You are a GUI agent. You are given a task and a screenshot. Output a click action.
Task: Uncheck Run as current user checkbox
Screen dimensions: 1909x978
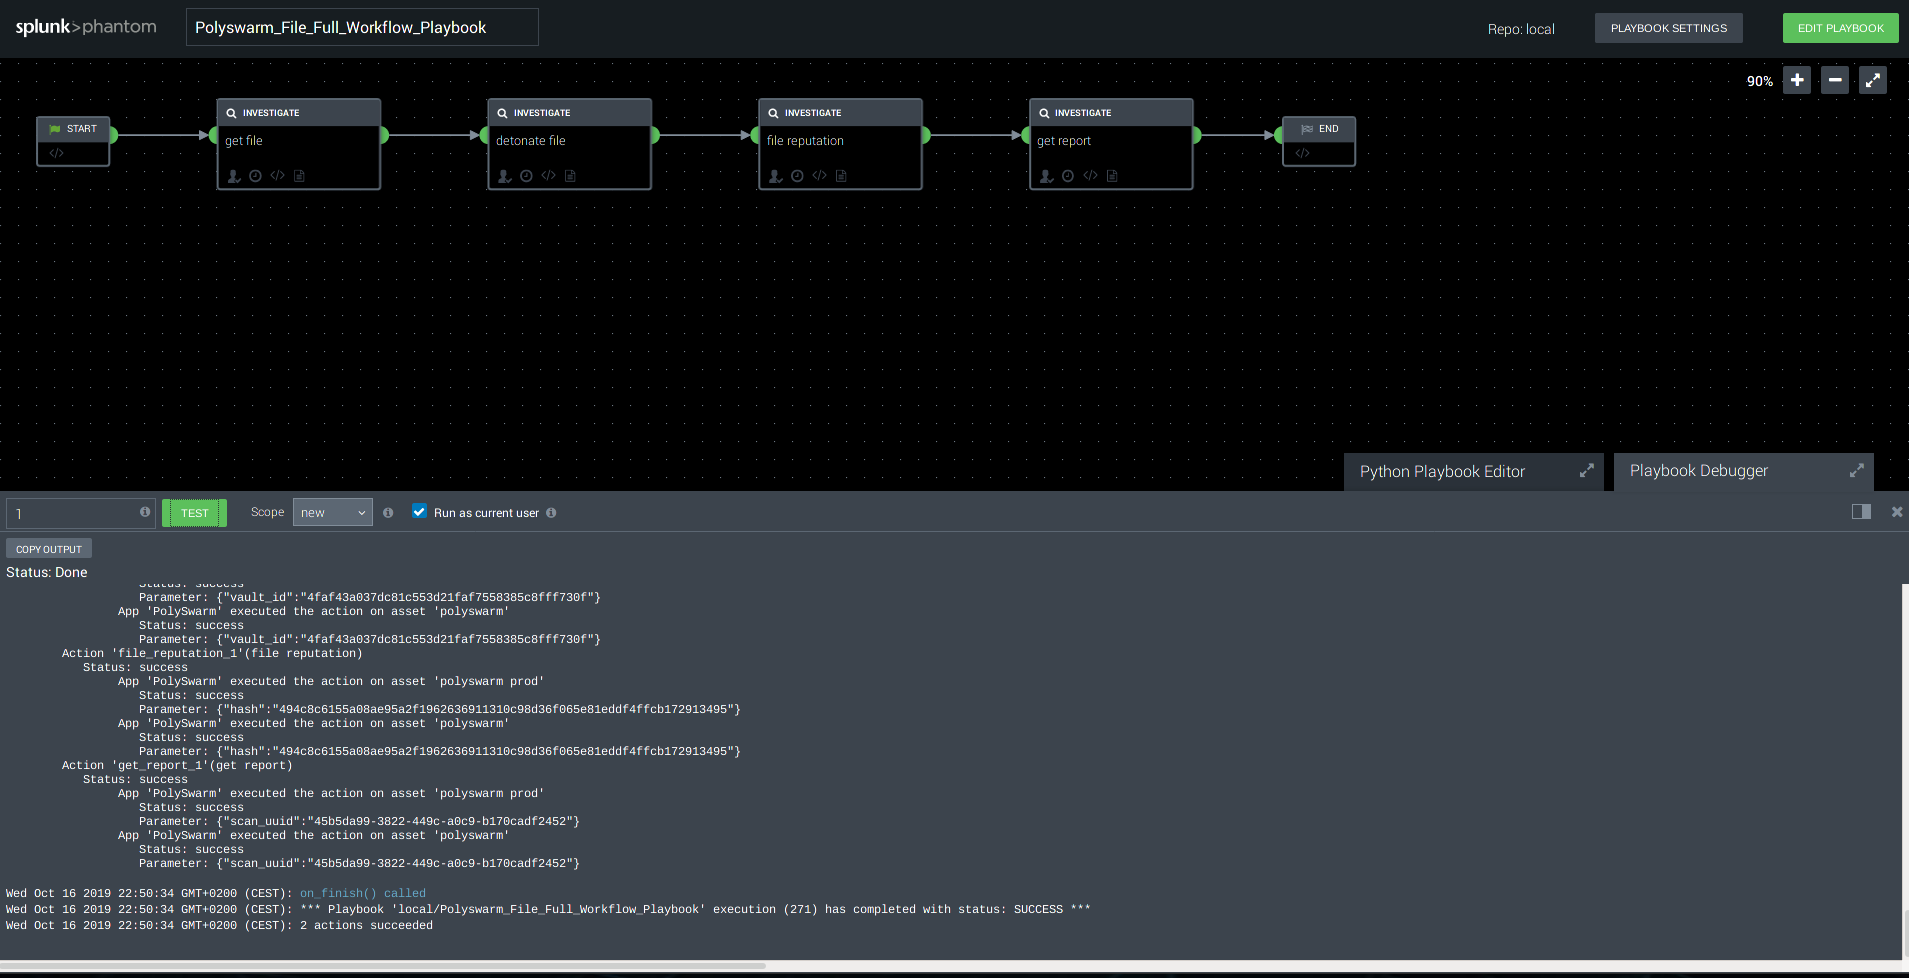tap(420, 511)
